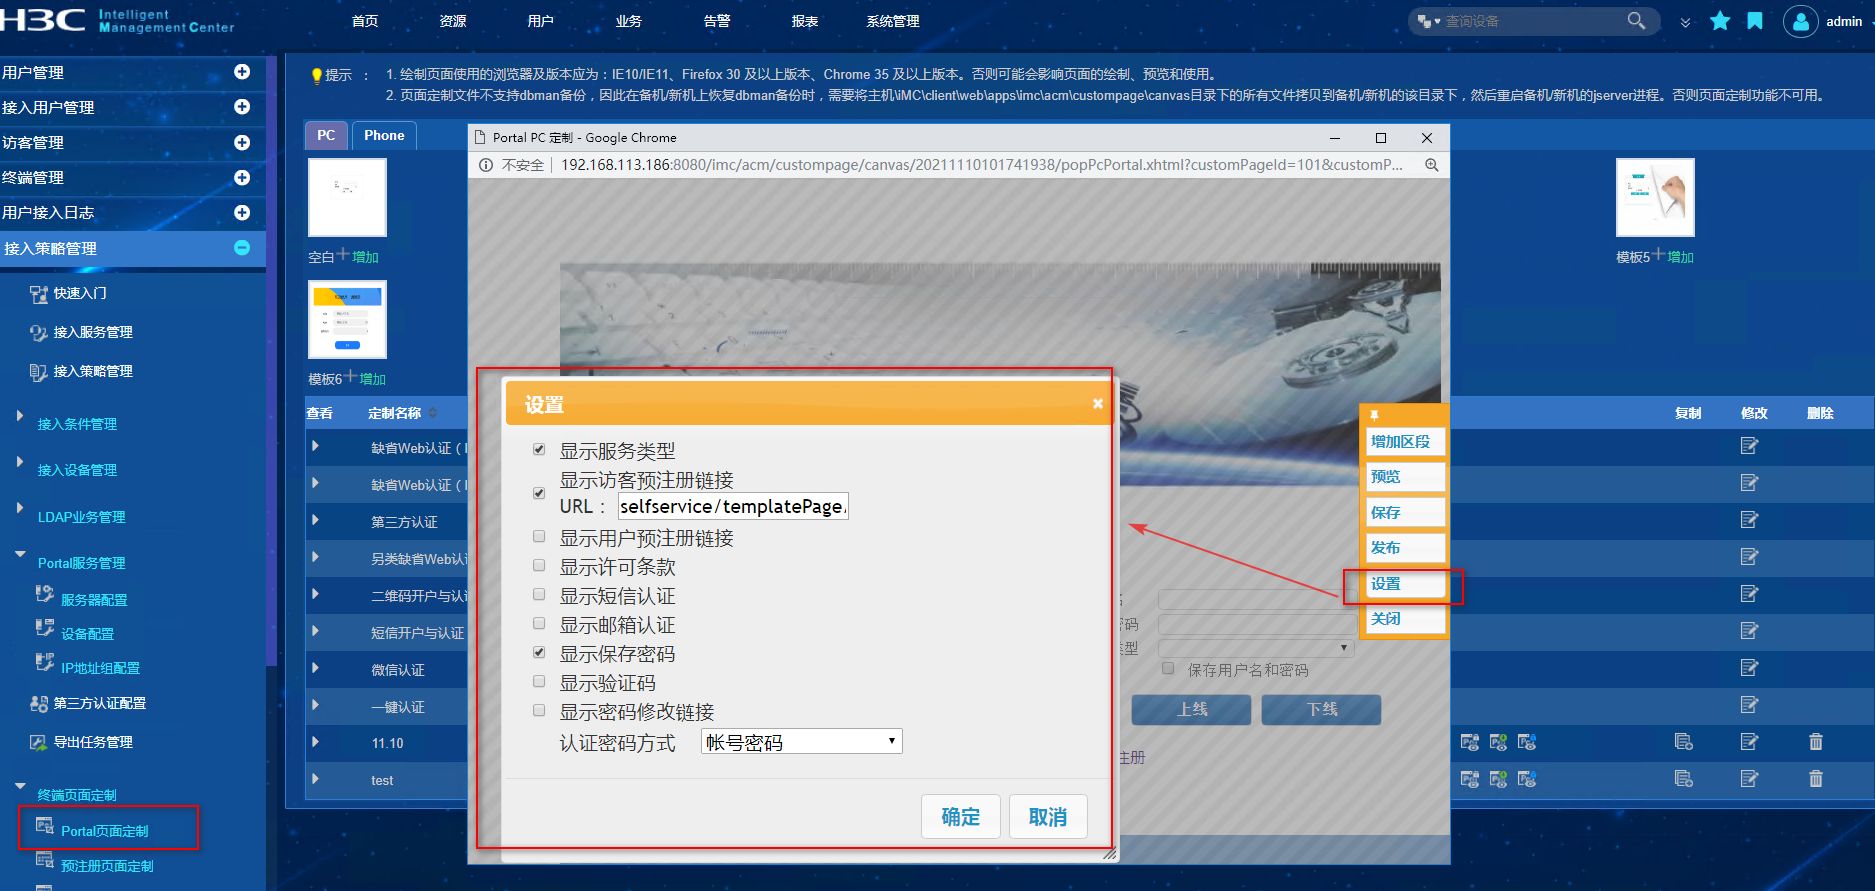Click the copy icon for the 11.10 row
Screen dimensions: 1875x891
click(1684, 742)
